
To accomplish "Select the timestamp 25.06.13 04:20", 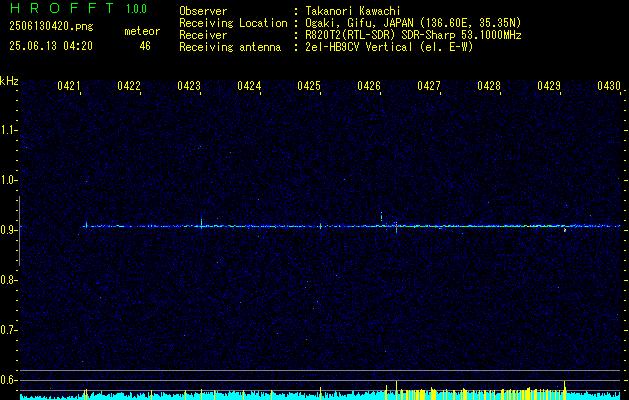I will point(51,46).
